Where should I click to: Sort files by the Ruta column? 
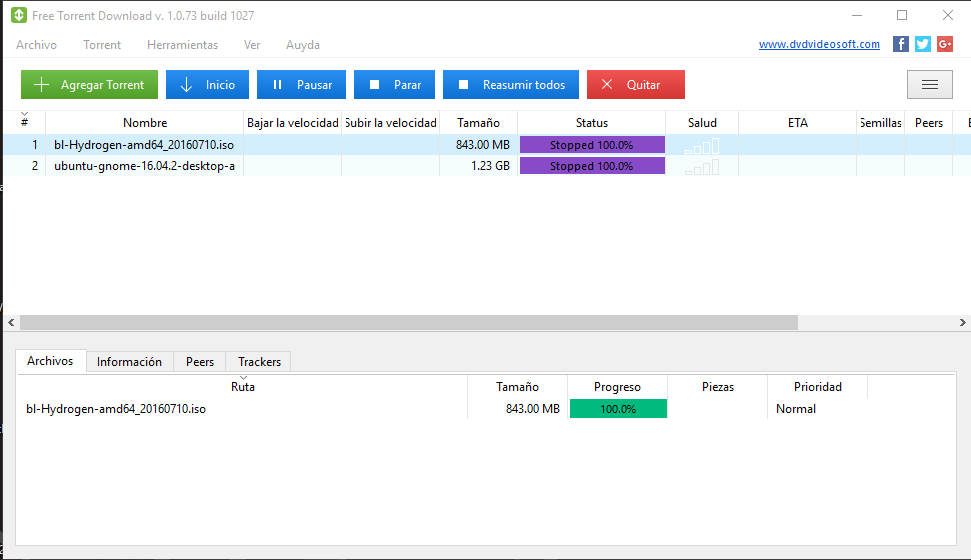coord(243,387)
